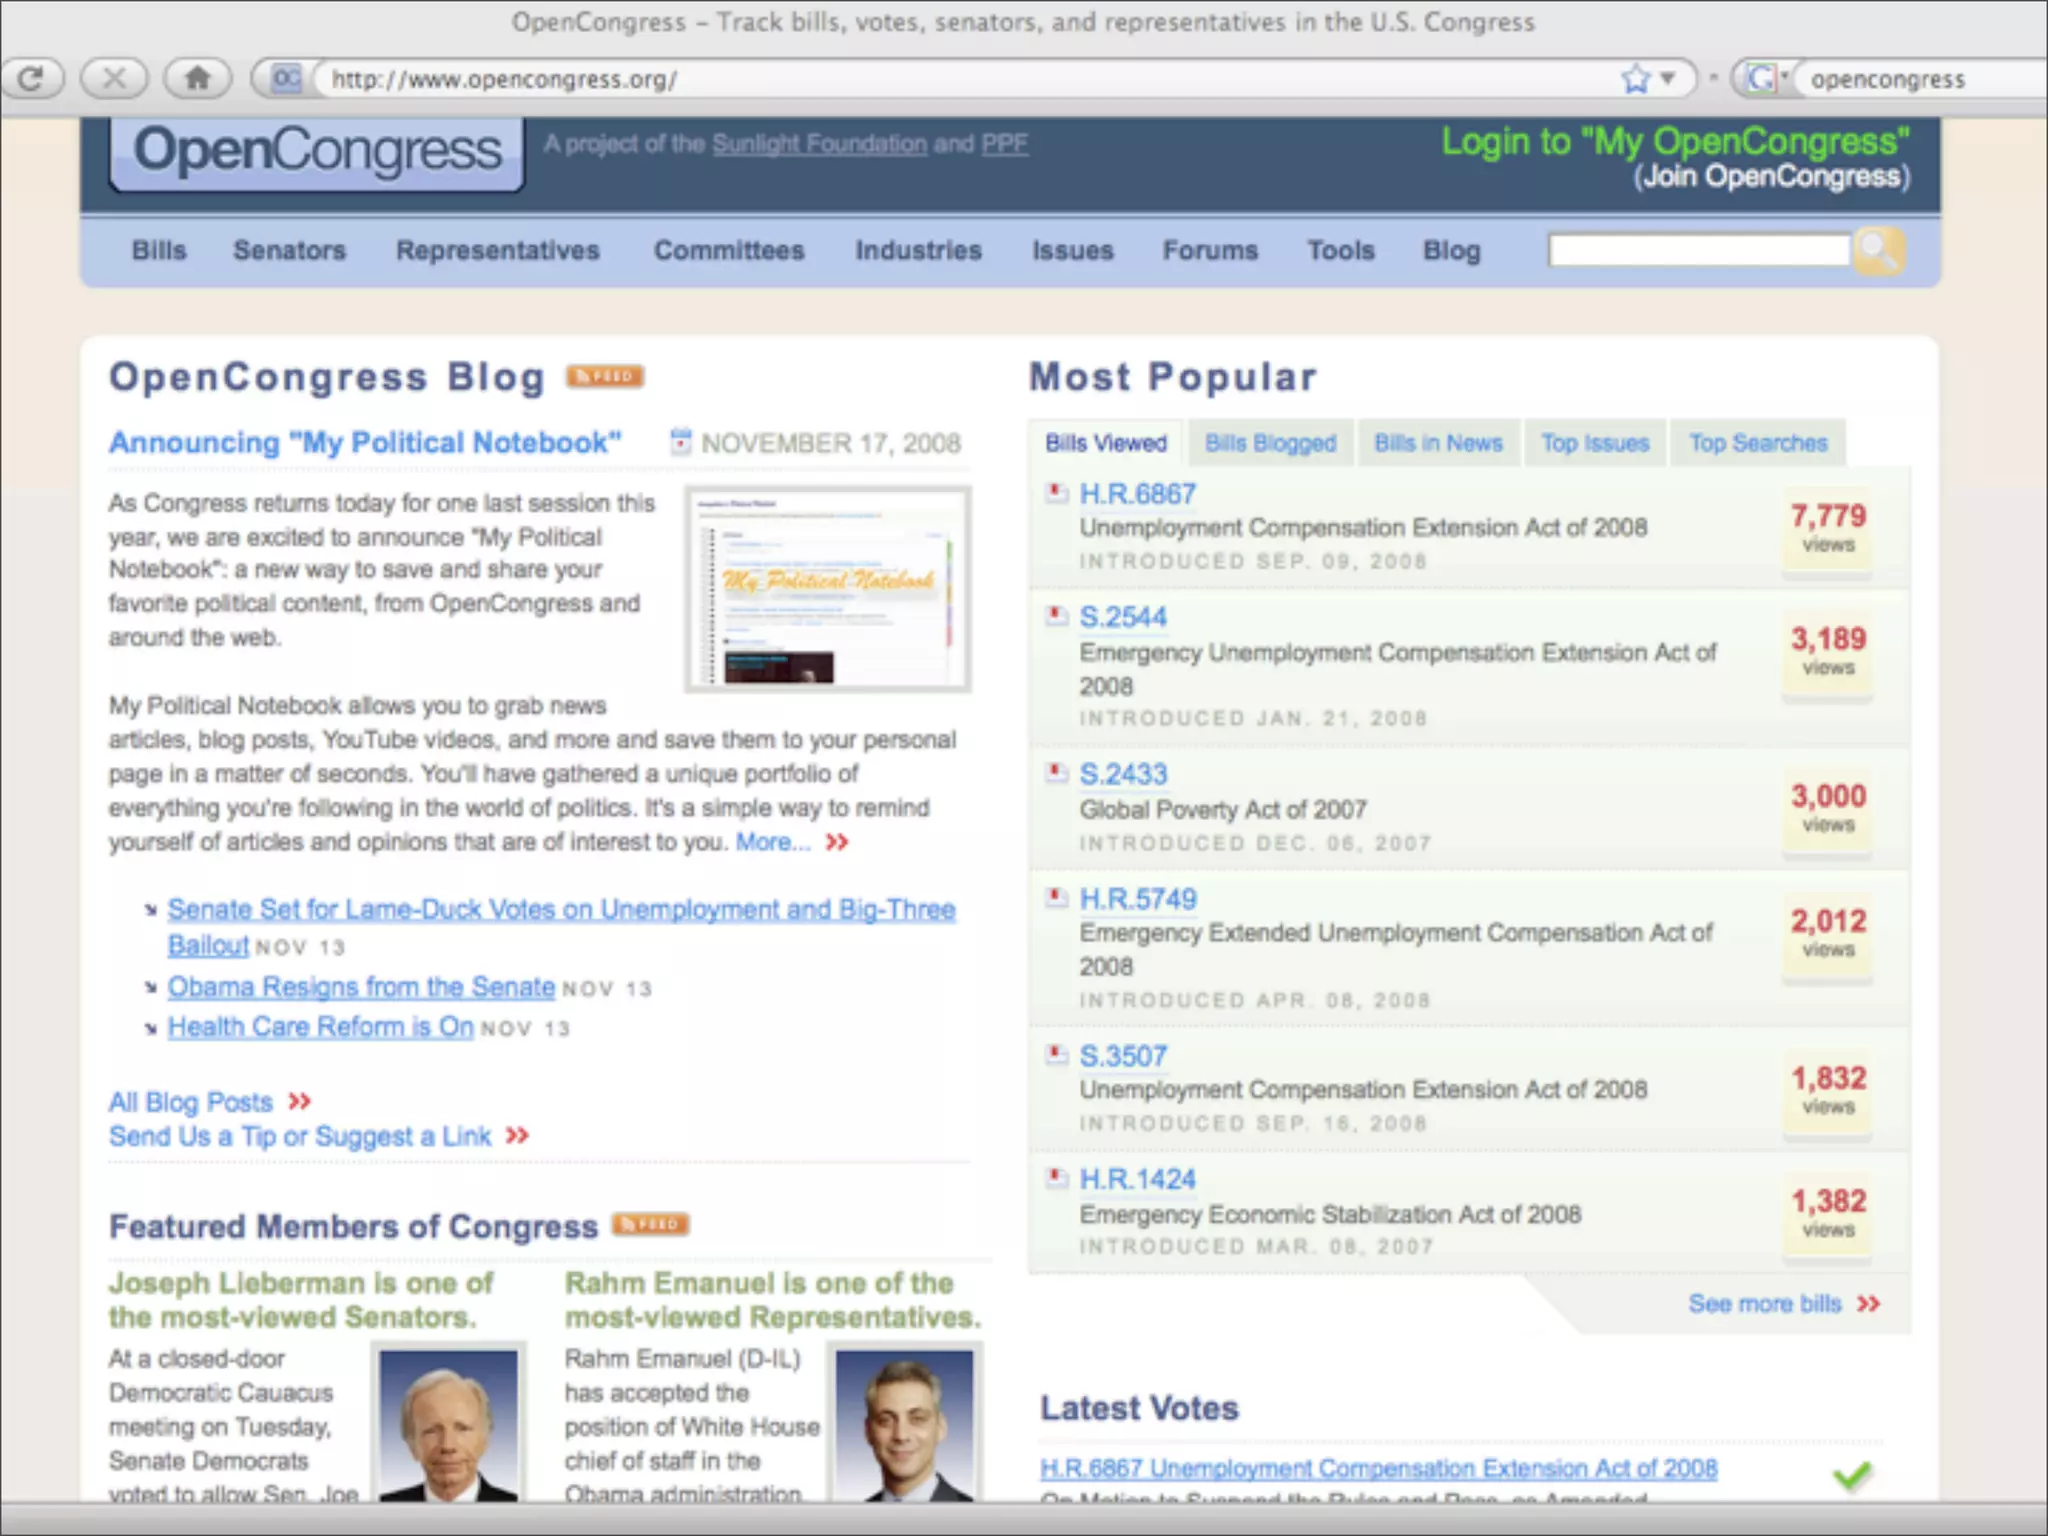Open My Political Notebook screenshot thumbnail
The image size is (2048, 1536).
pos(828,590)
